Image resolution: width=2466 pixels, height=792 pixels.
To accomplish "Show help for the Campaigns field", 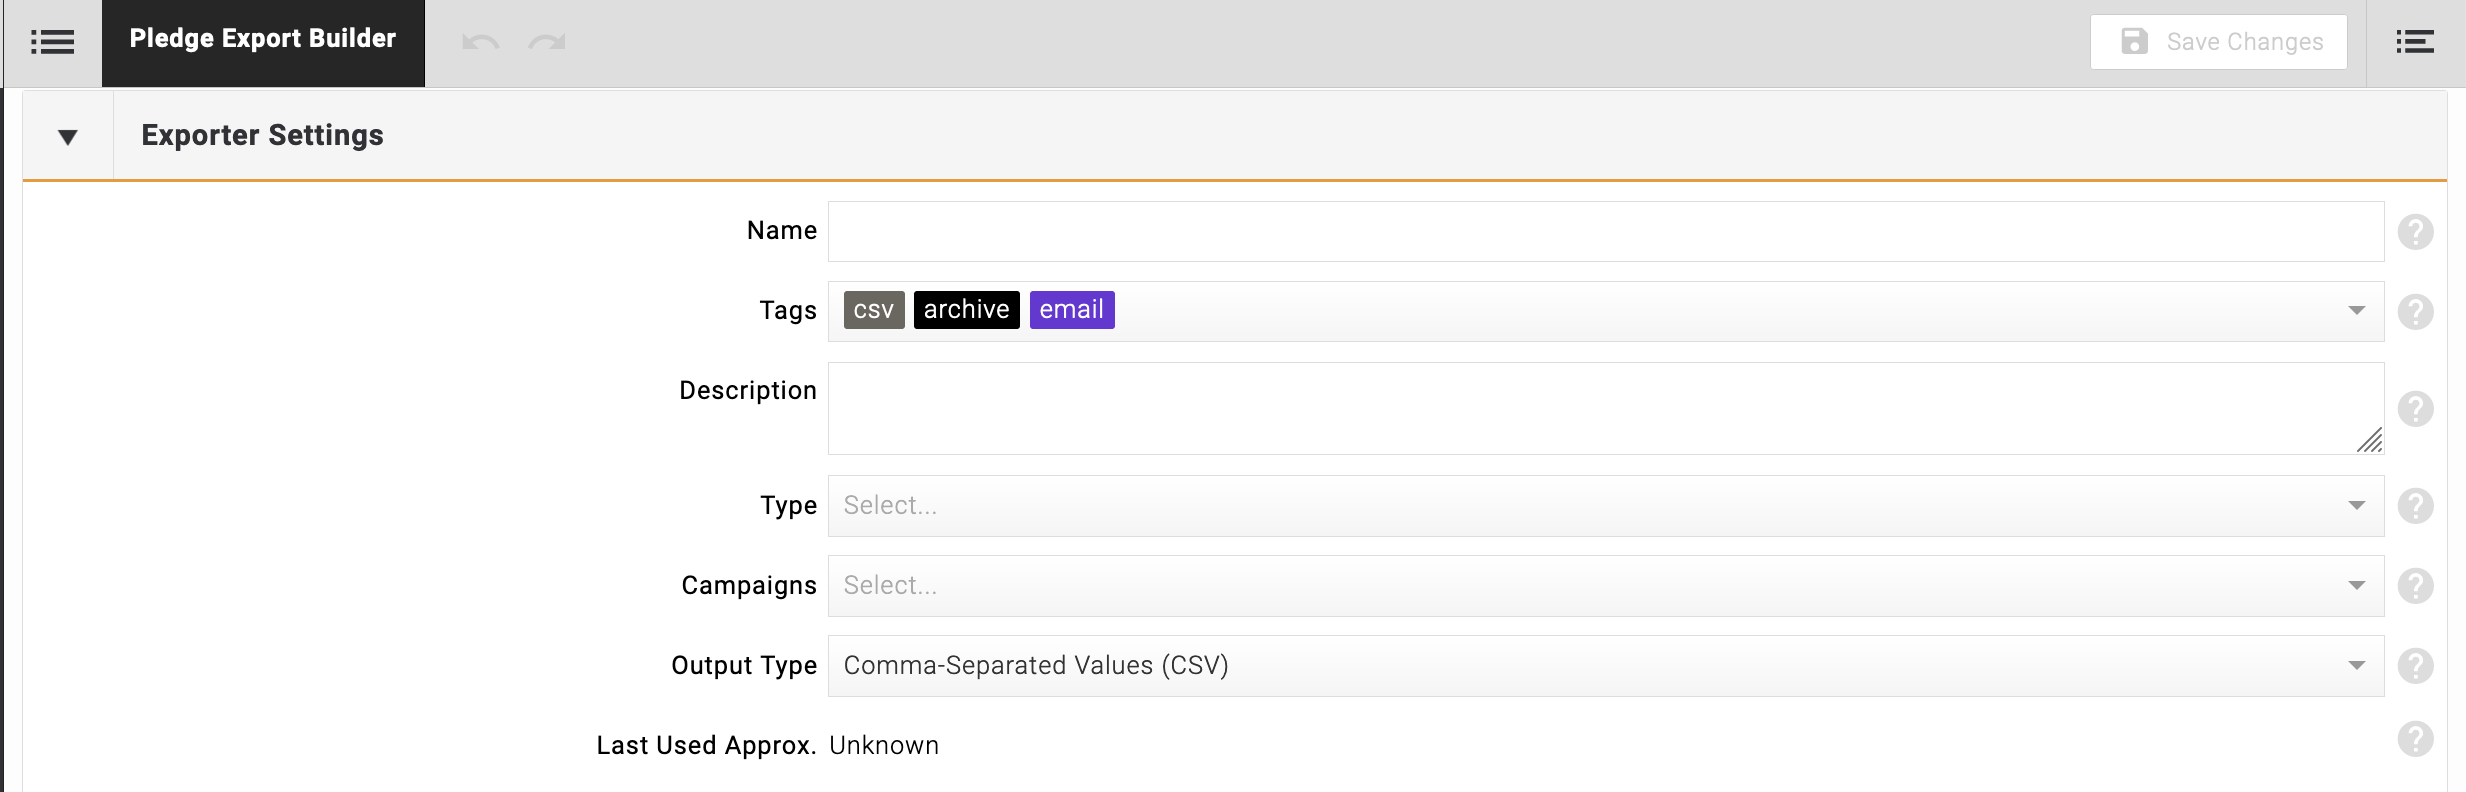I will pyautogui.click(x=2415, y=586).
